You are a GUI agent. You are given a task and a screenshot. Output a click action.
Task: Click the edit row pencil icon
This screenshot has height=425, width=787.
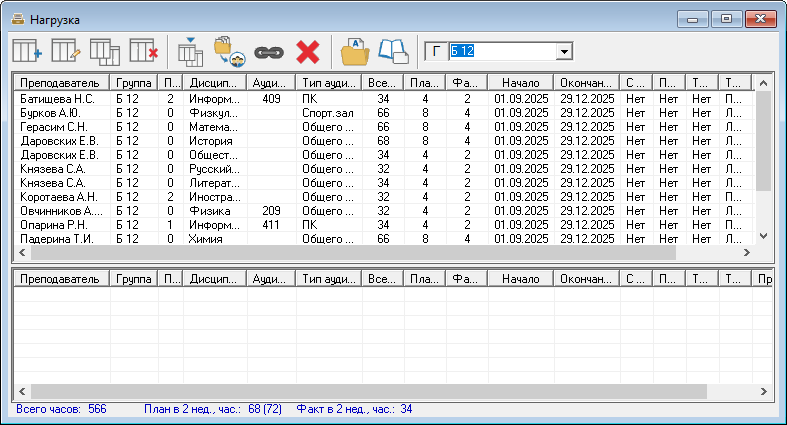point(66,52)
